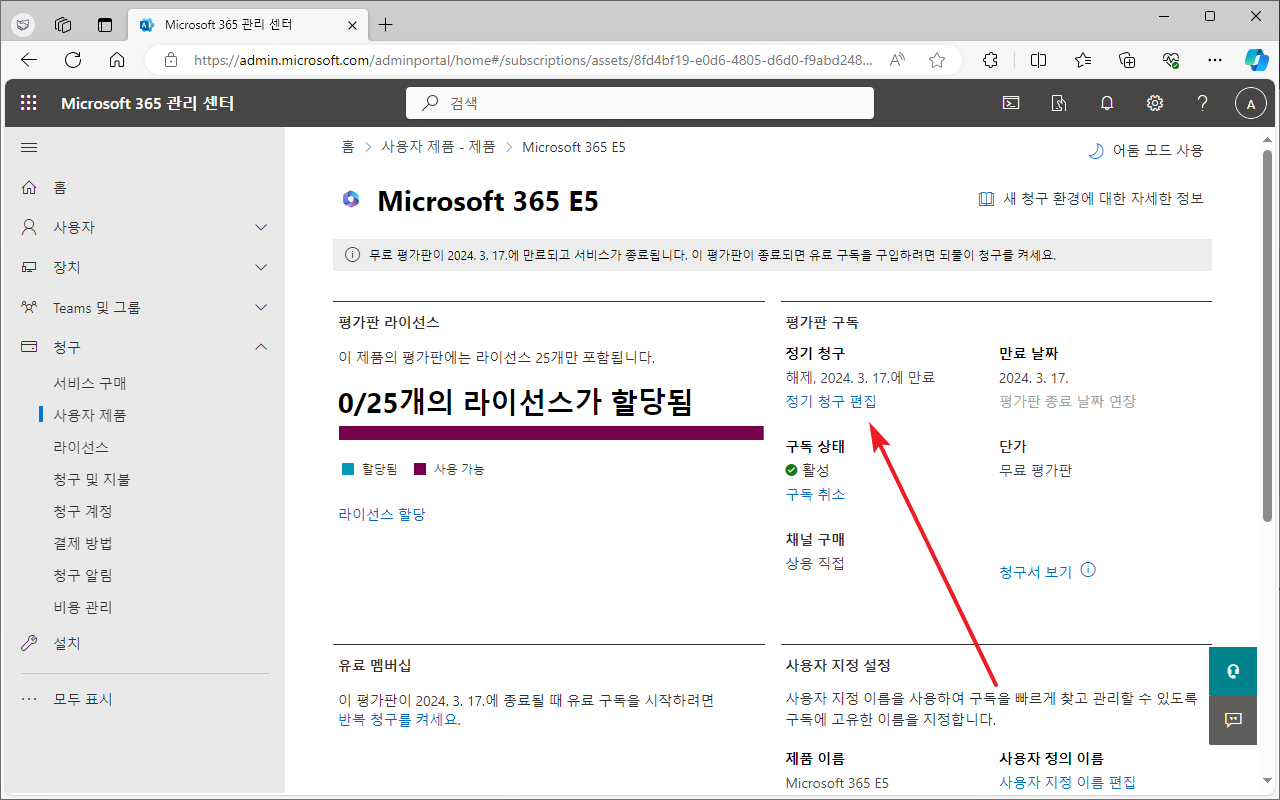Open the browser favorites list icon
The height and width of the screenshot is (800, 1280).
click(x=1084, y=60)
